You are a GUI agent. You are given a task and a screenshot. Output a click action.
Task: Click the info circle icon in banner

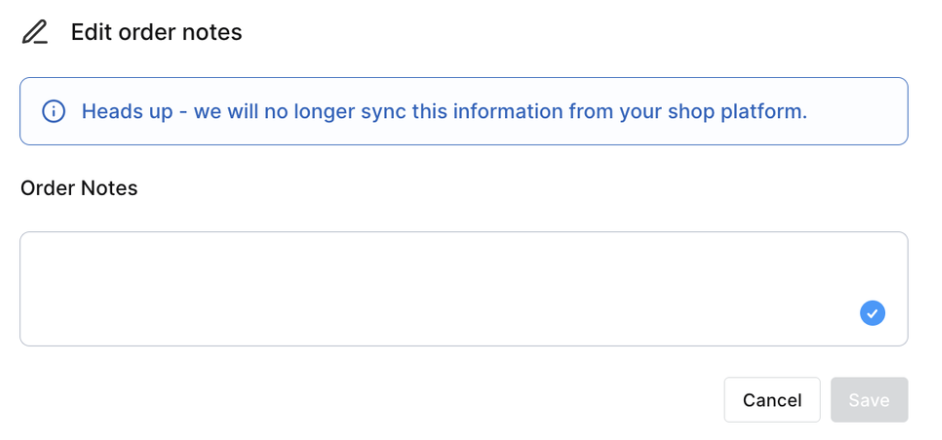point(54,111)
